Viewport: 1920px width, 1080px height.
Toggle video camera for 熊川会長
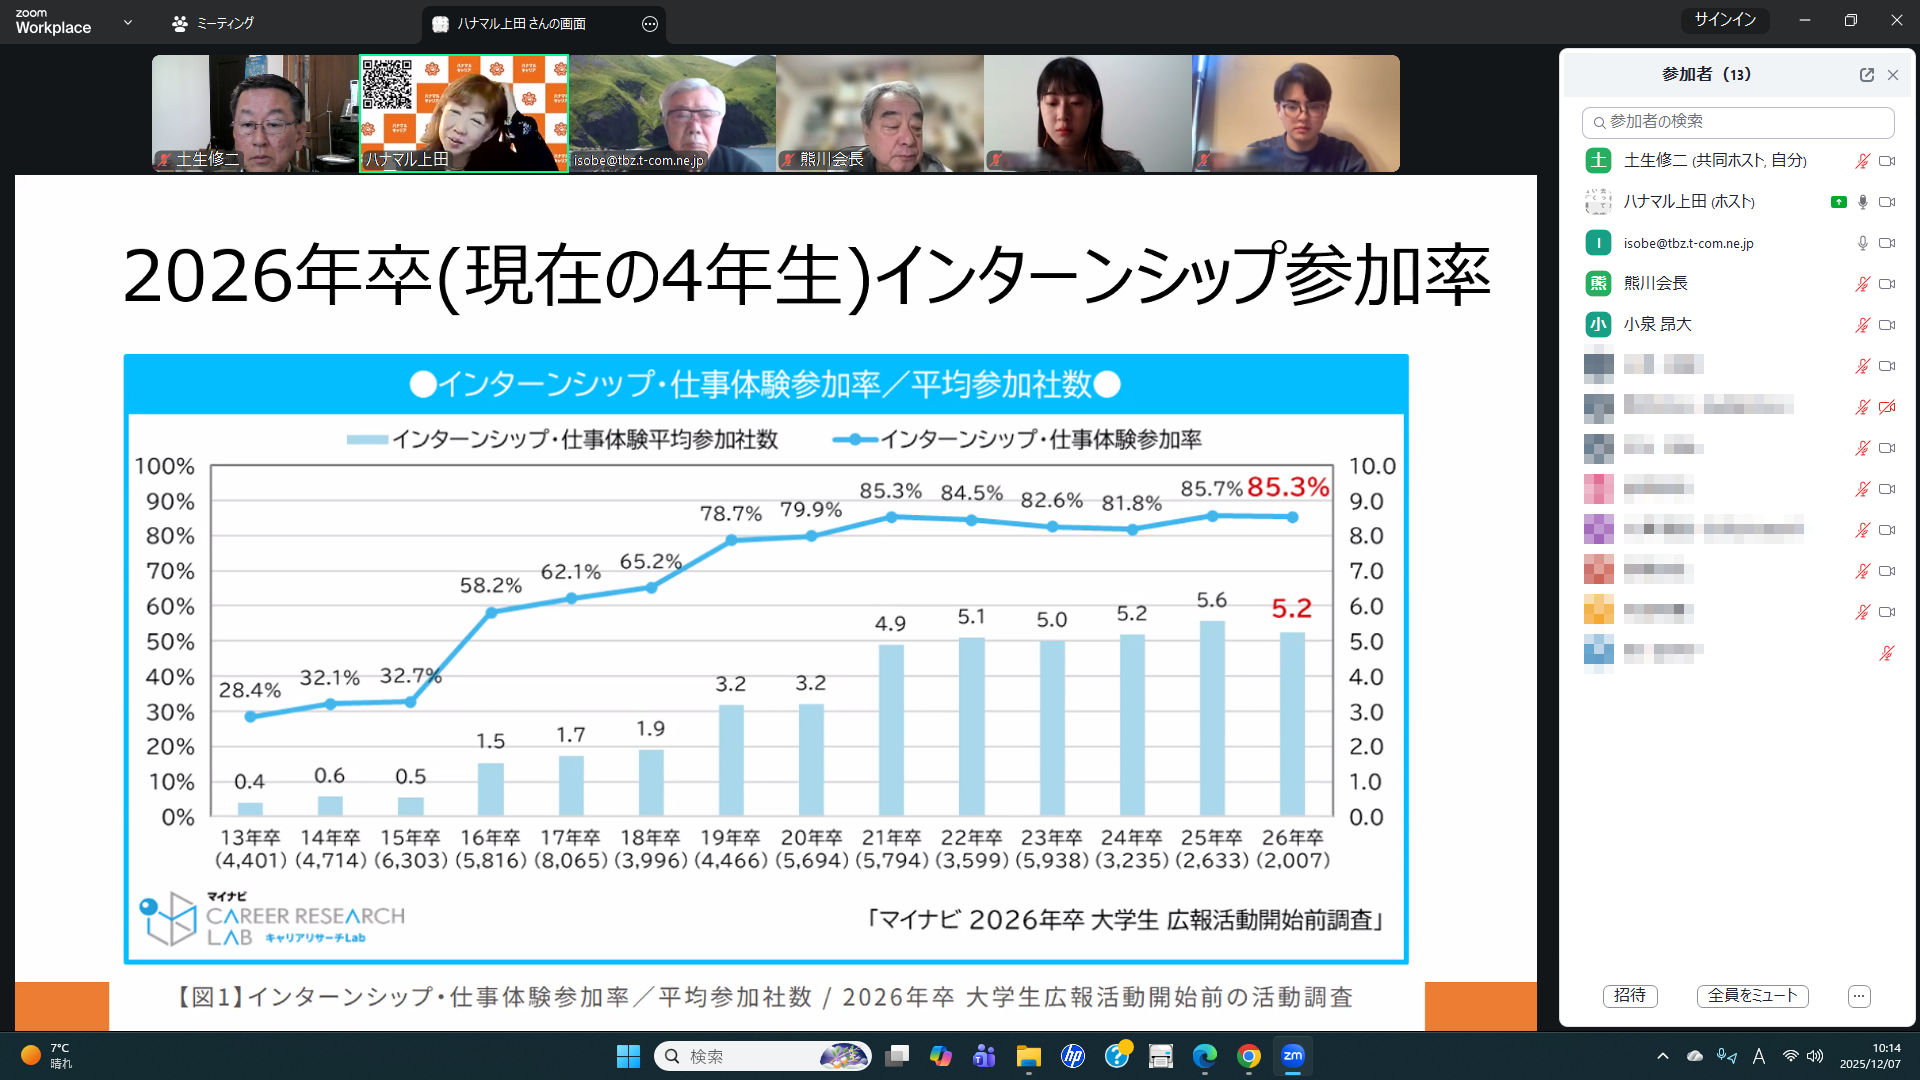coord(1887,284)
